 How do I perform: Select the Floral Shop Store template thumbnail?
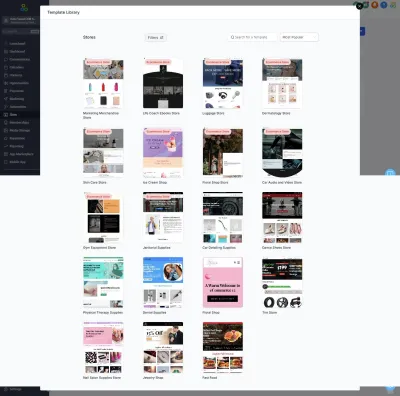(x=223, y=153)
